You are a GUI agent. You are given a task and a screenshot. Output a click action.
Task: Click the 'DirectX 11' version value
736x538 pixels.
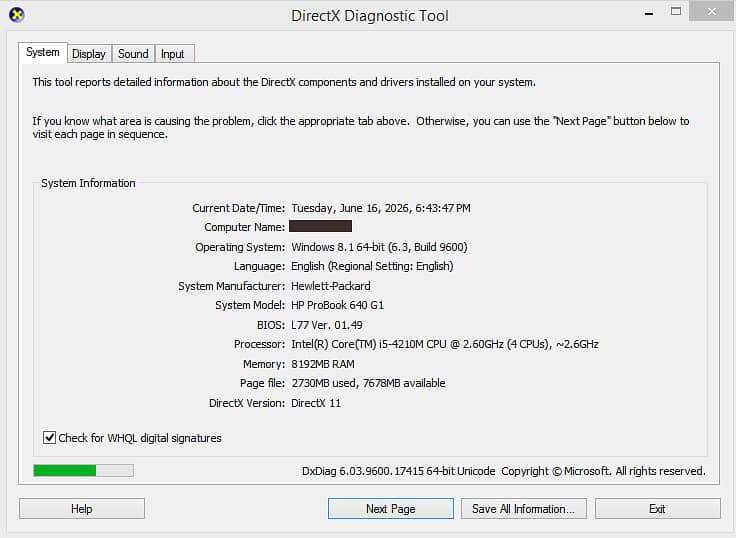pos(316,403)
